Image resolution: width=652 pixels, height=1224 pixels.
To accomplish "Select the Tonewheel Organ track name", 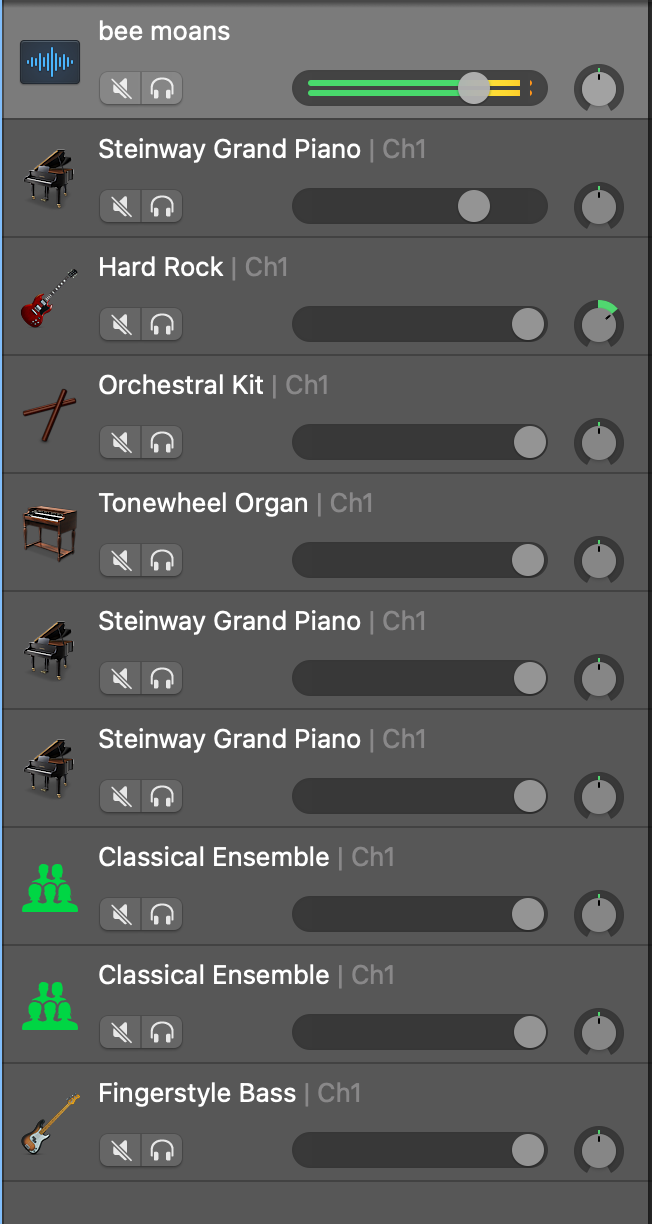I will pos(203,503).
